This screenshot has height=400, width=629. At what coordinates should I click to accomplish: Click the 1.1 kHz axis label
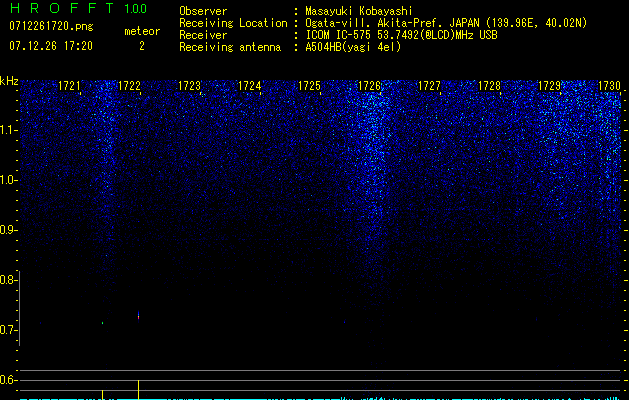coord(8,130)
